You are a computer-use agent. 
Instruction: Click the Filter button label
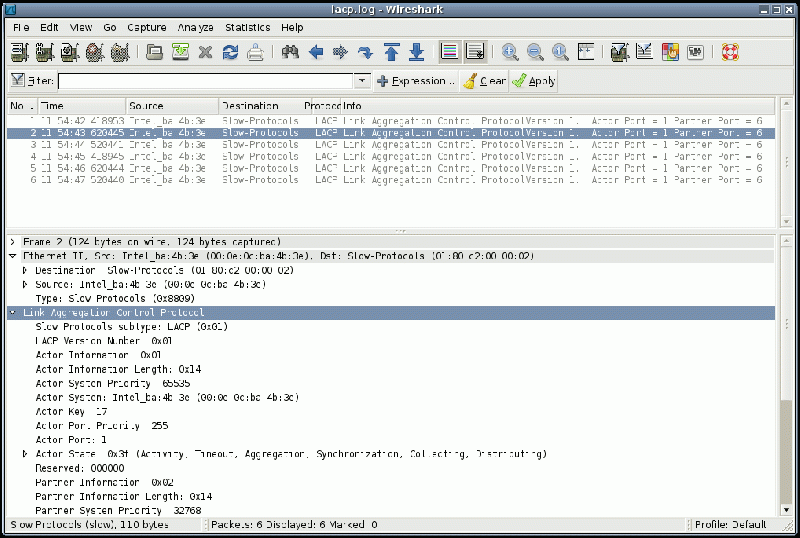32,81
